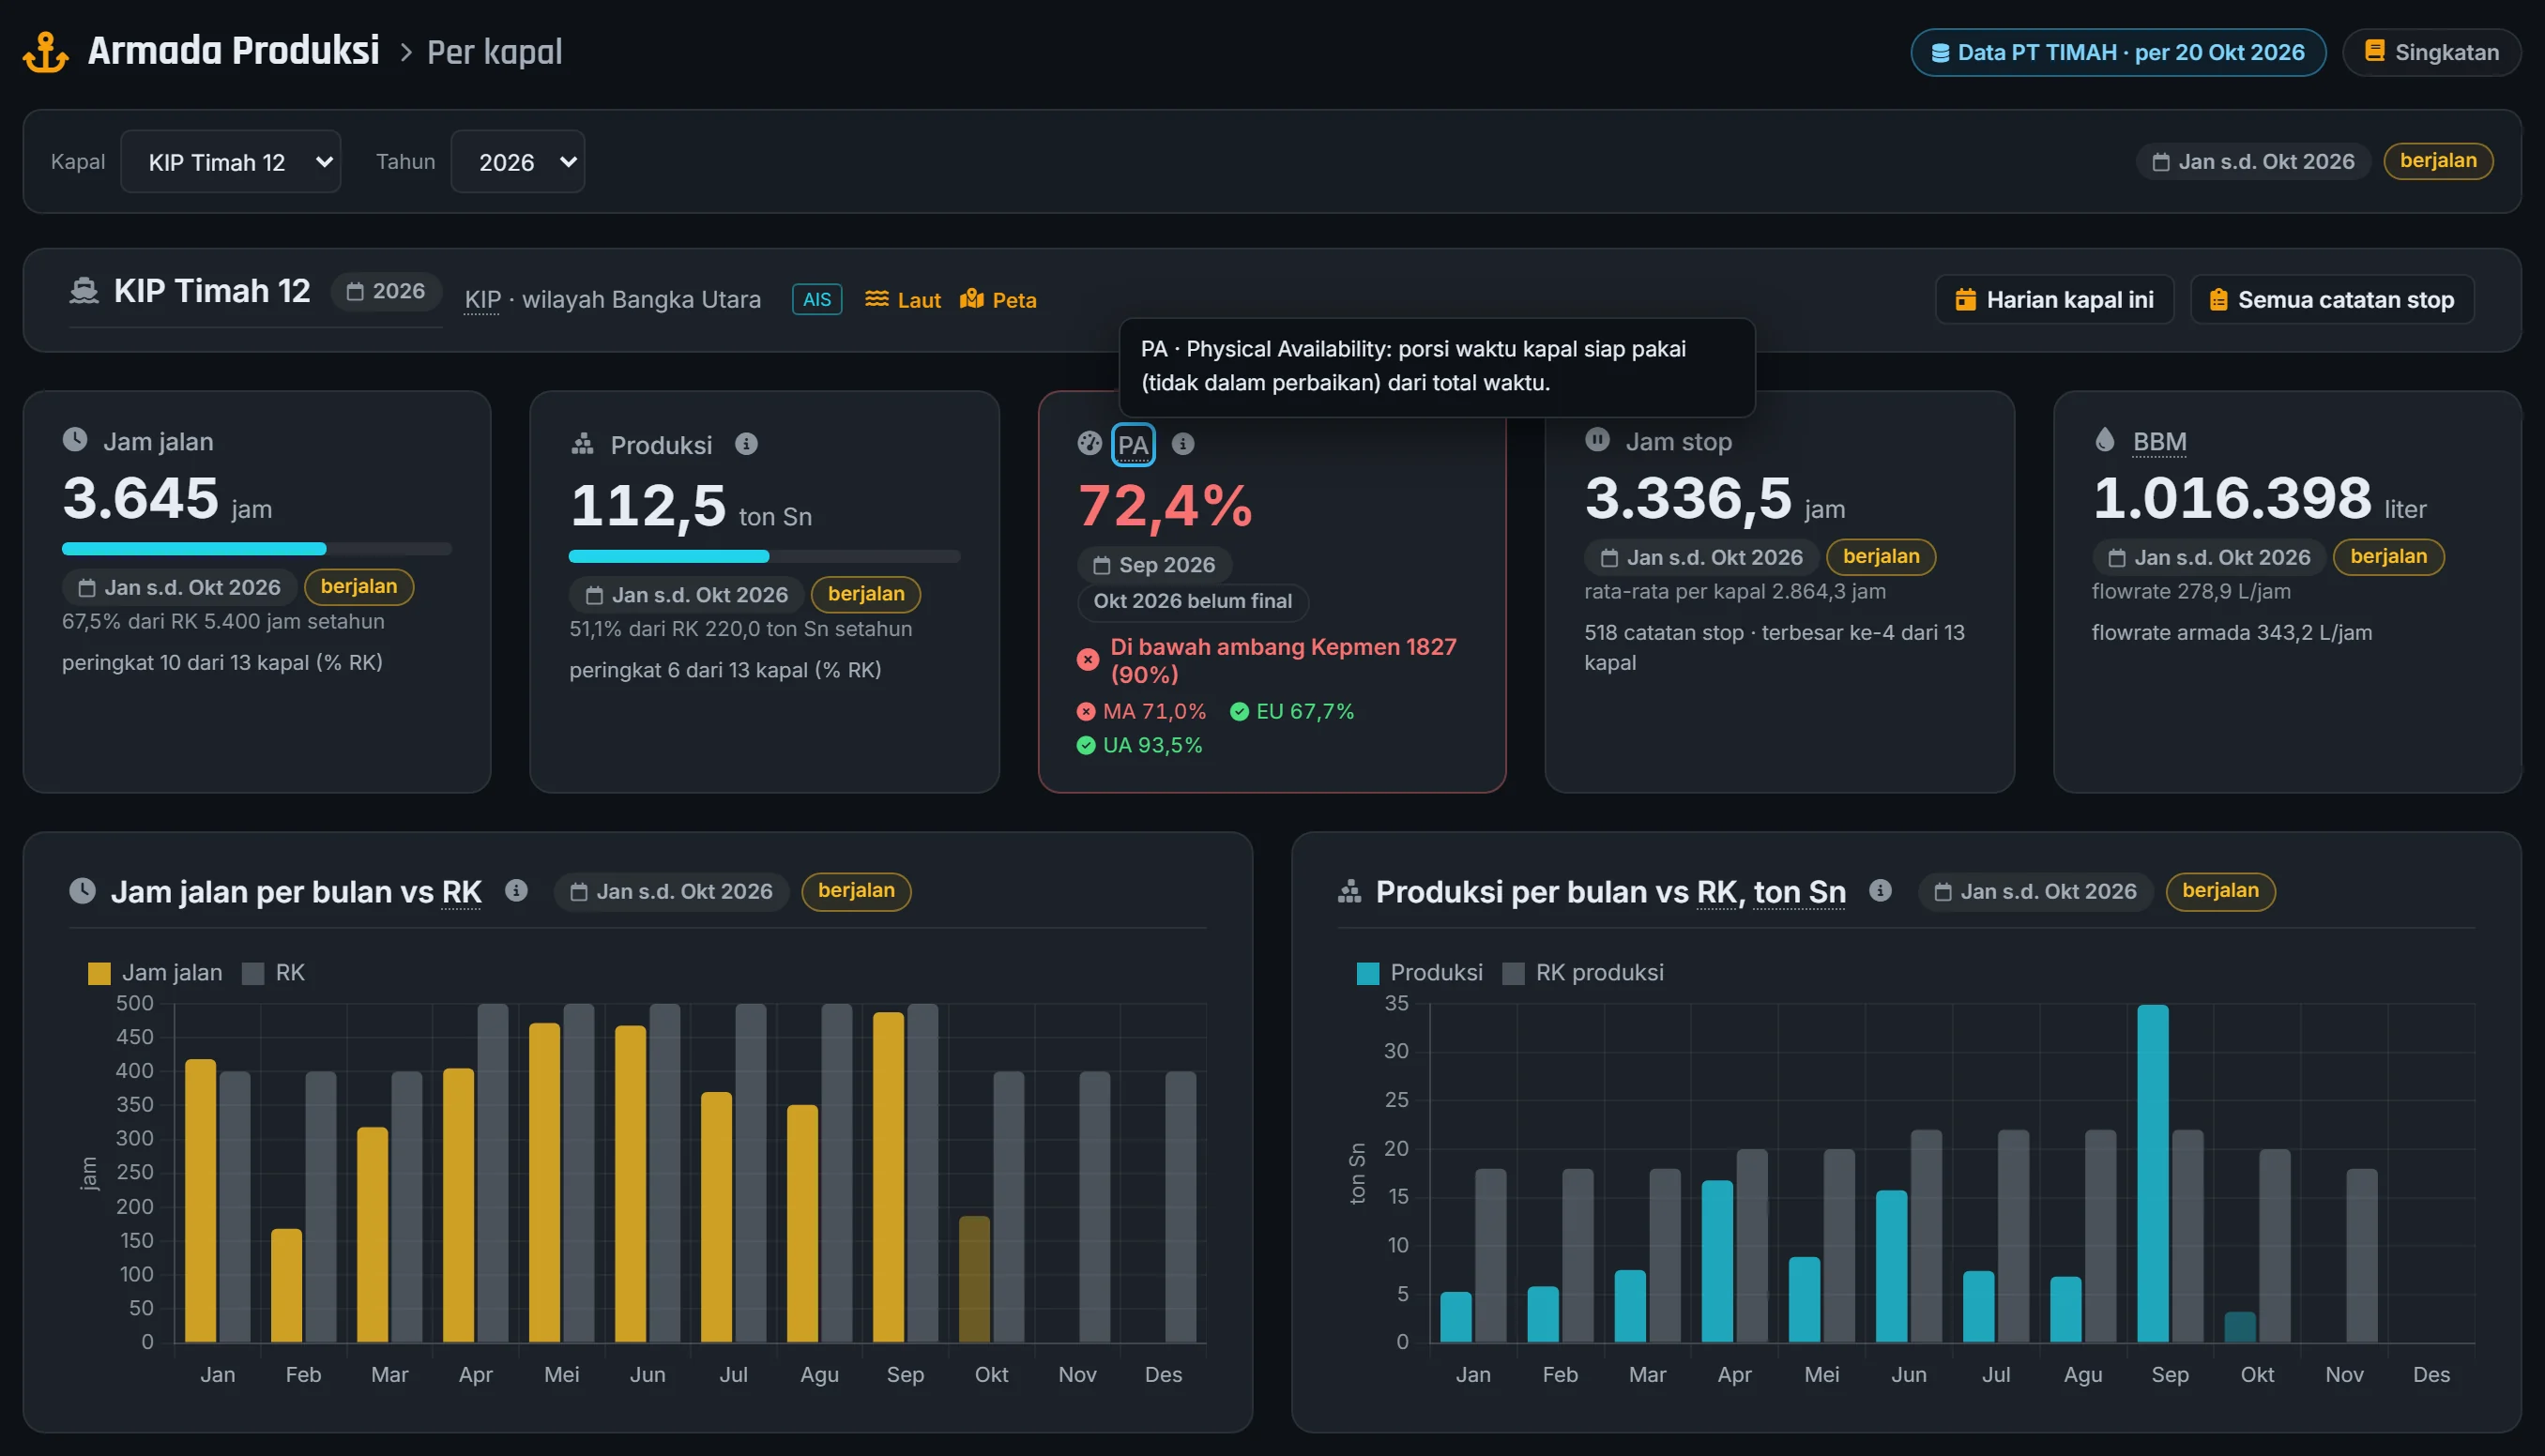Toggle the RK legend series in hours chart
Image resolution: width=2545 pixels, height=1456 pixels.
tap(274, 973)
